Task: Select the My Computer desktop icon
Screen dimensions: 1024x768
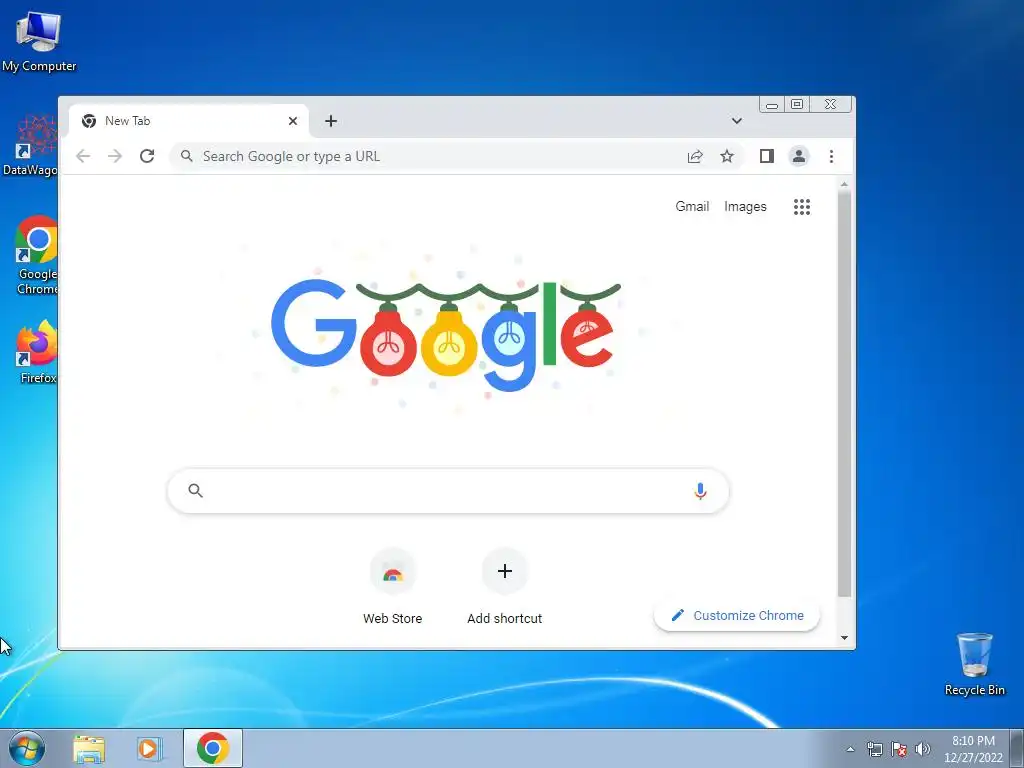Action: tap(39, 40)
